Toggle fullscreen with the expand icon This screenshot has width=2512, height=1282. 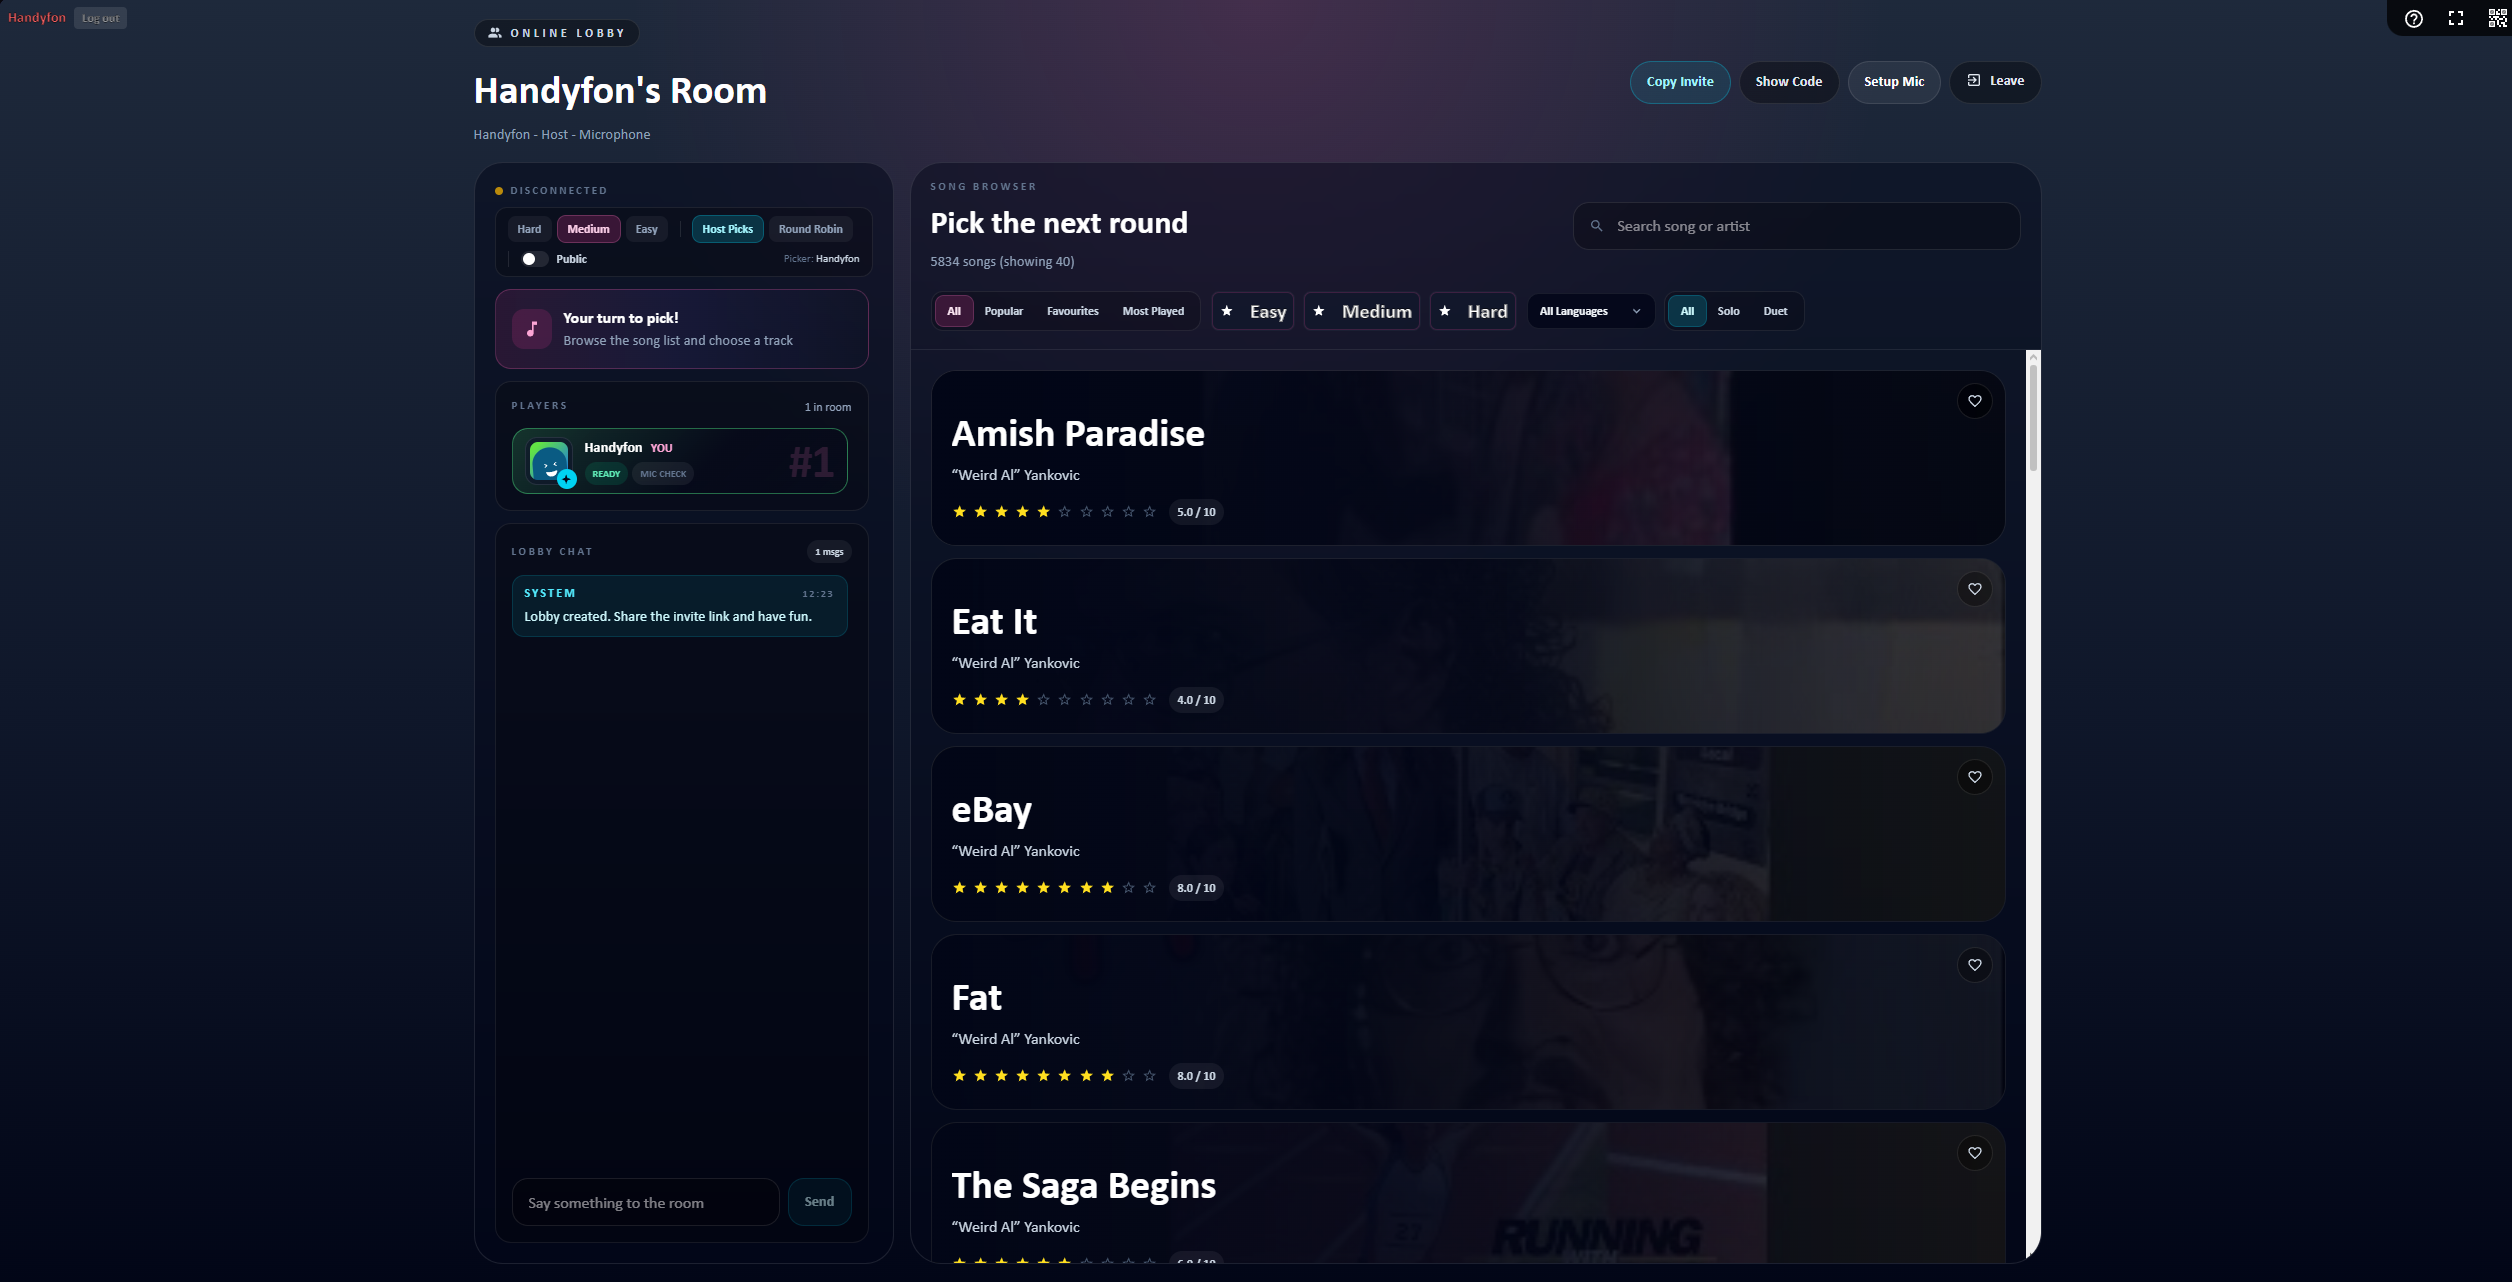pyautogui.click(x=2456, y=18)
